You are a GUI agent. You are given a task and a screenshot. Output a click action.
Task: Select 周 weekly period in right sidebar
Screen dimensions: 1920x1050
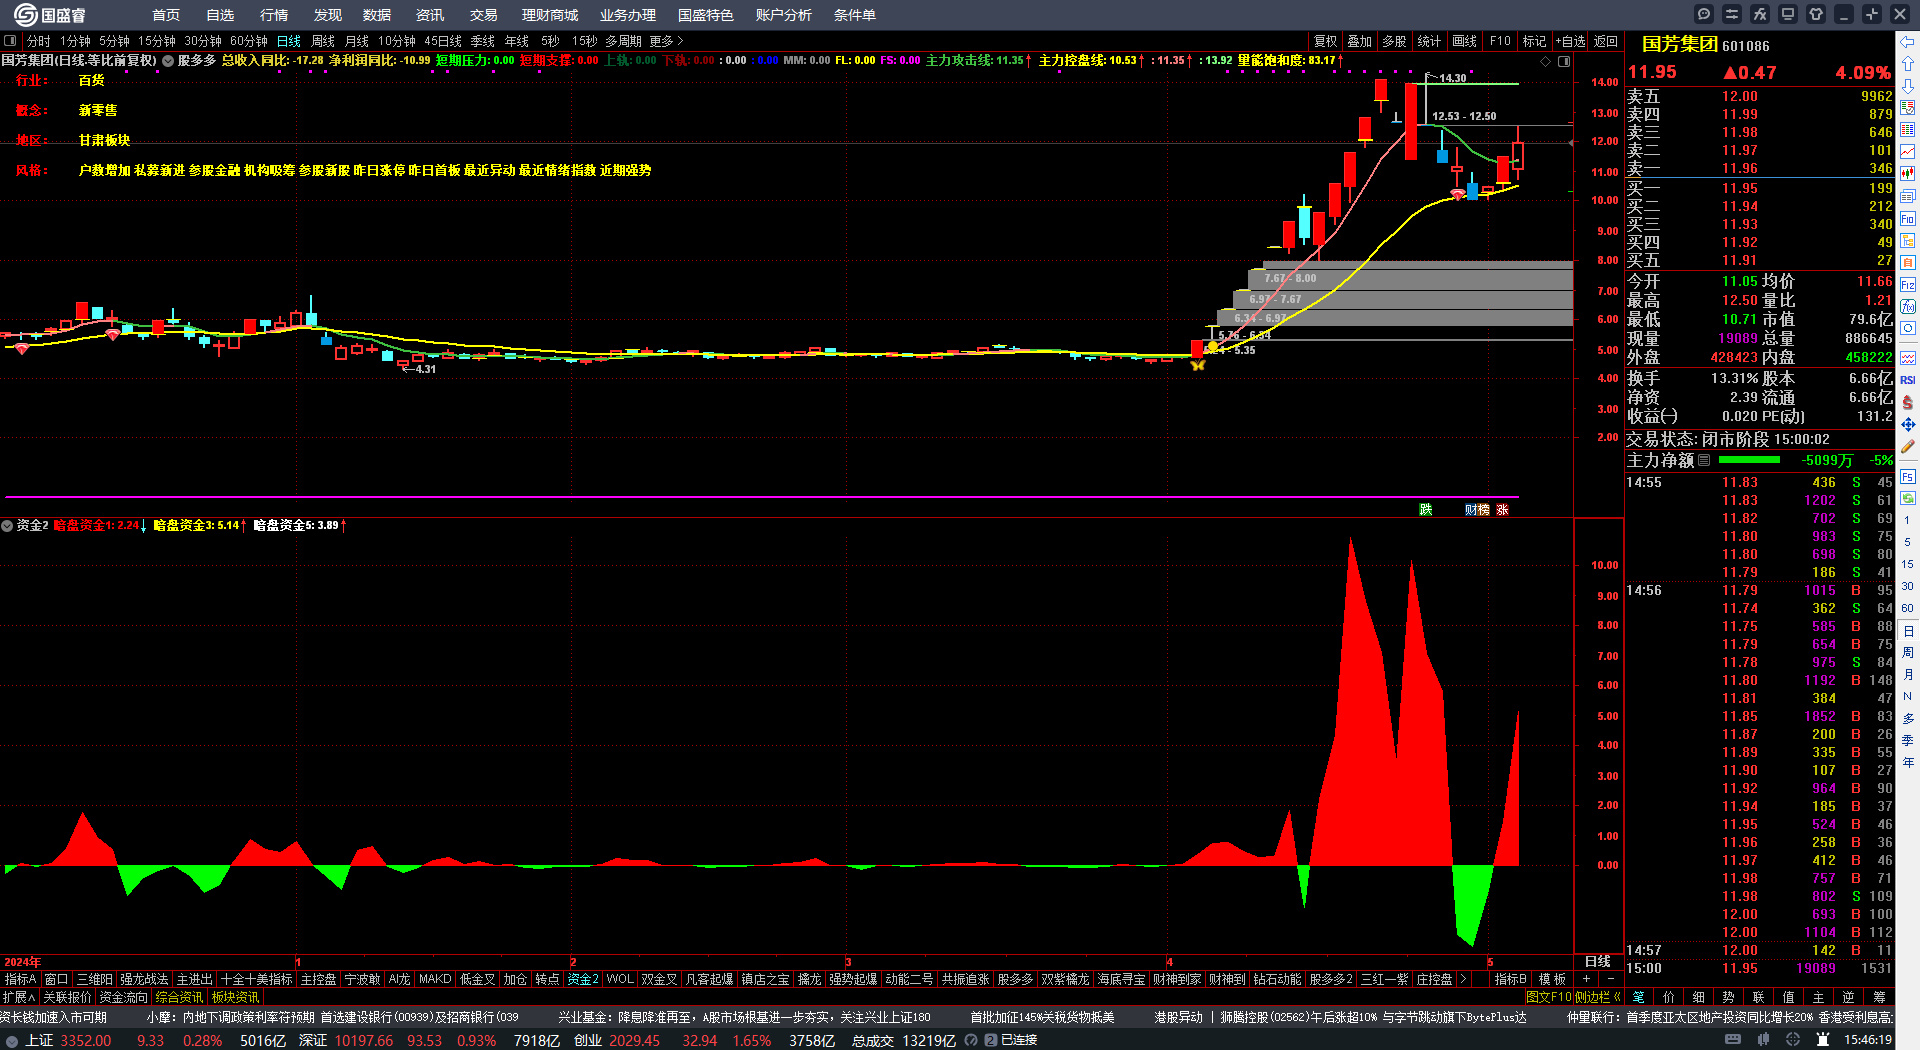(1908, 652)
